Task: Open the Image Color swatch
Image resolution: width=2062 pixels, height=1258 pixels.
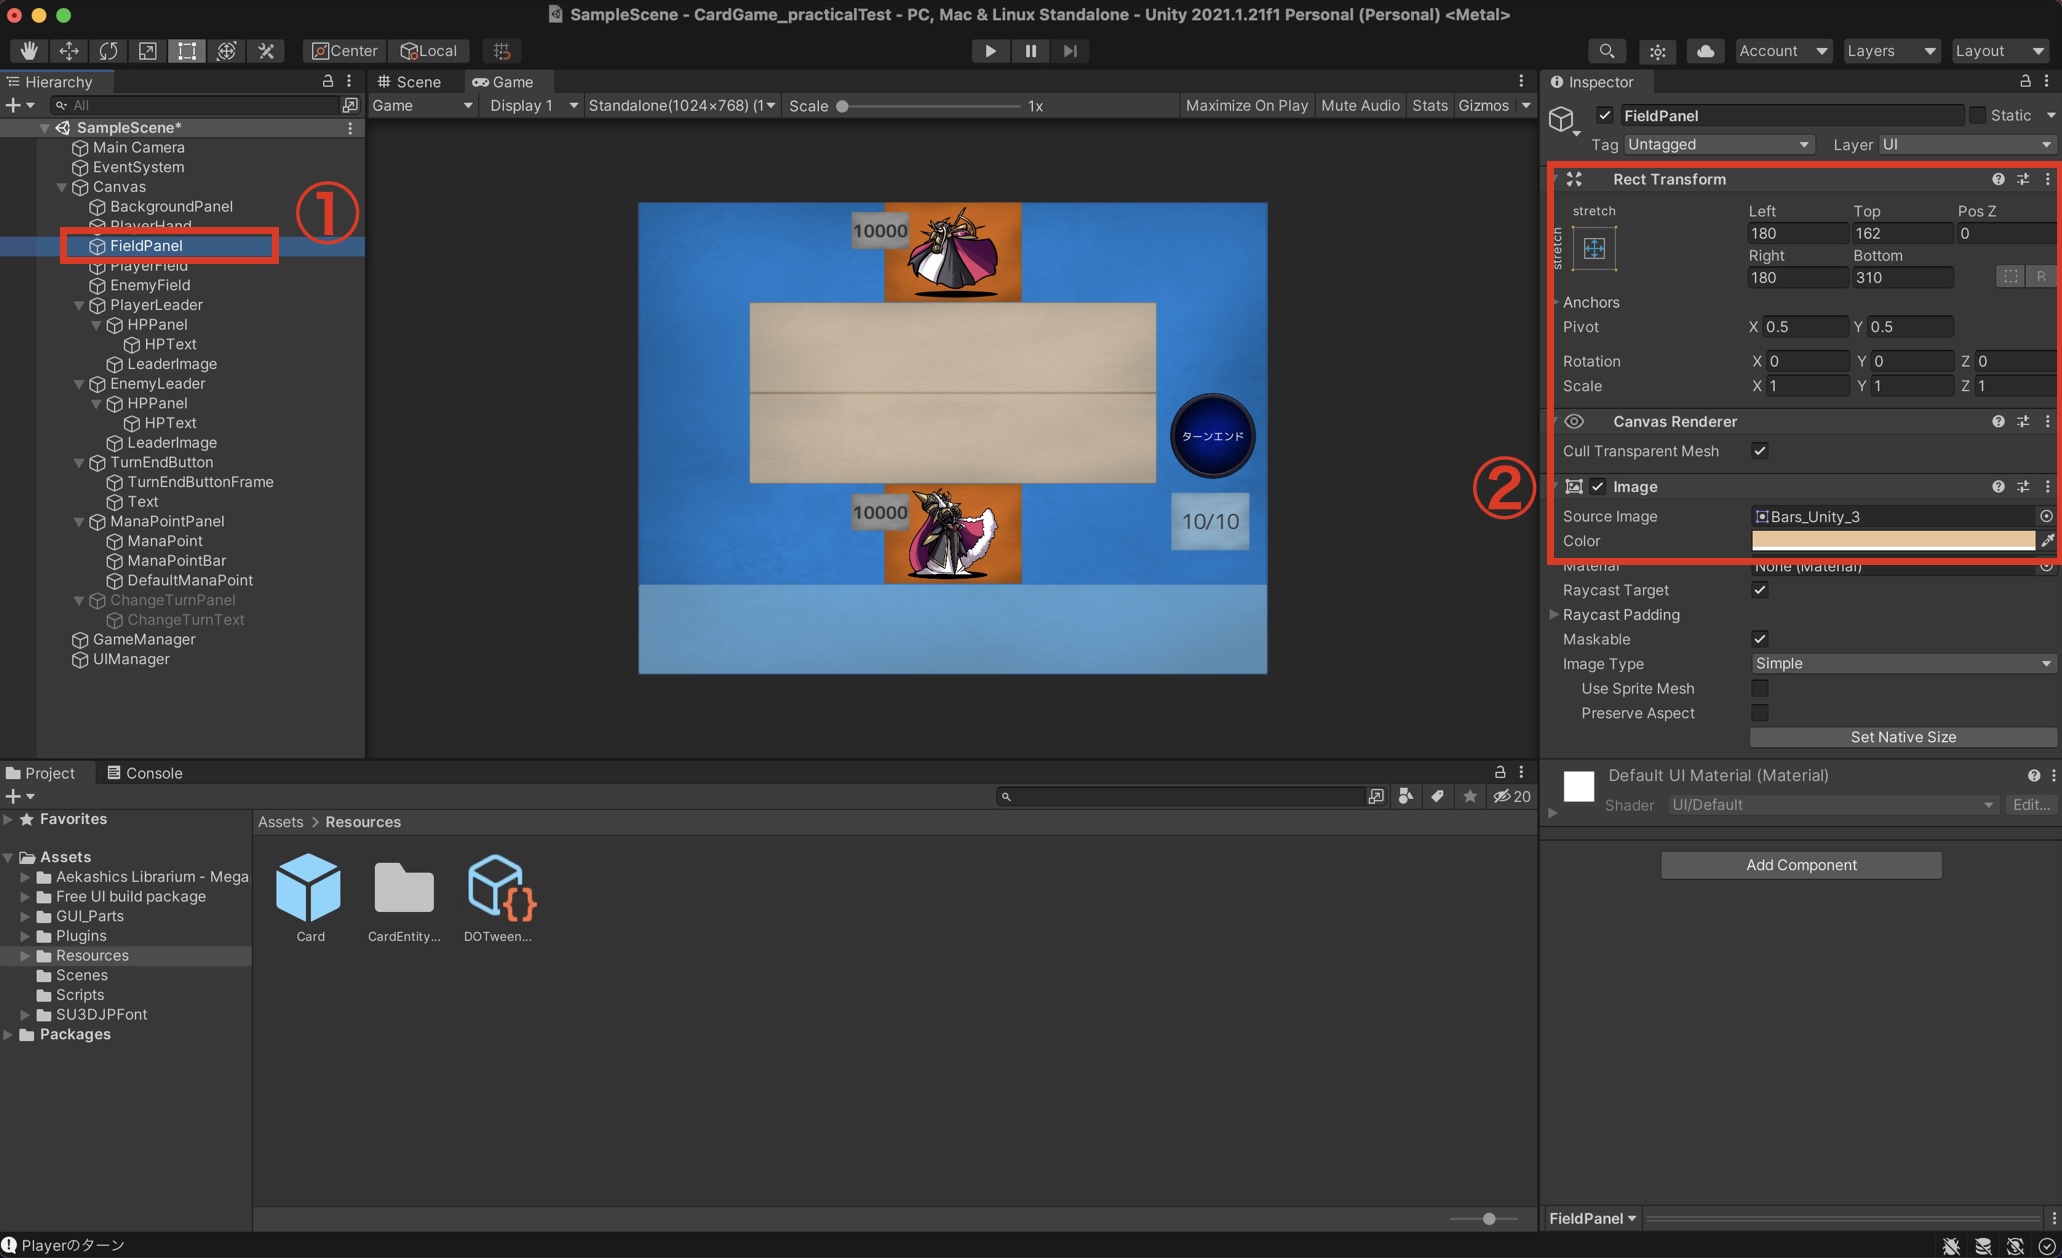Action: pyautogui.click(x=1892, y=541)
